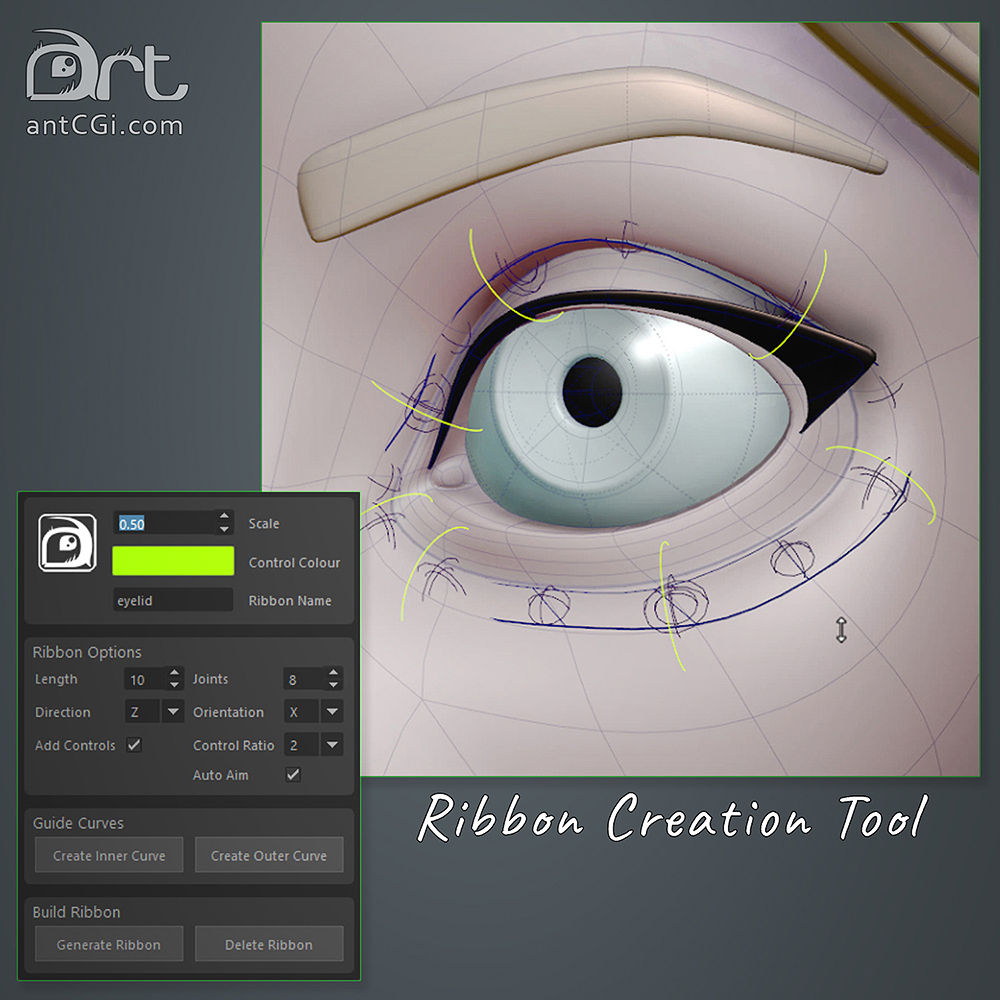
Task: Increase Length using the up arrow
Action: [x=175, y=673]
